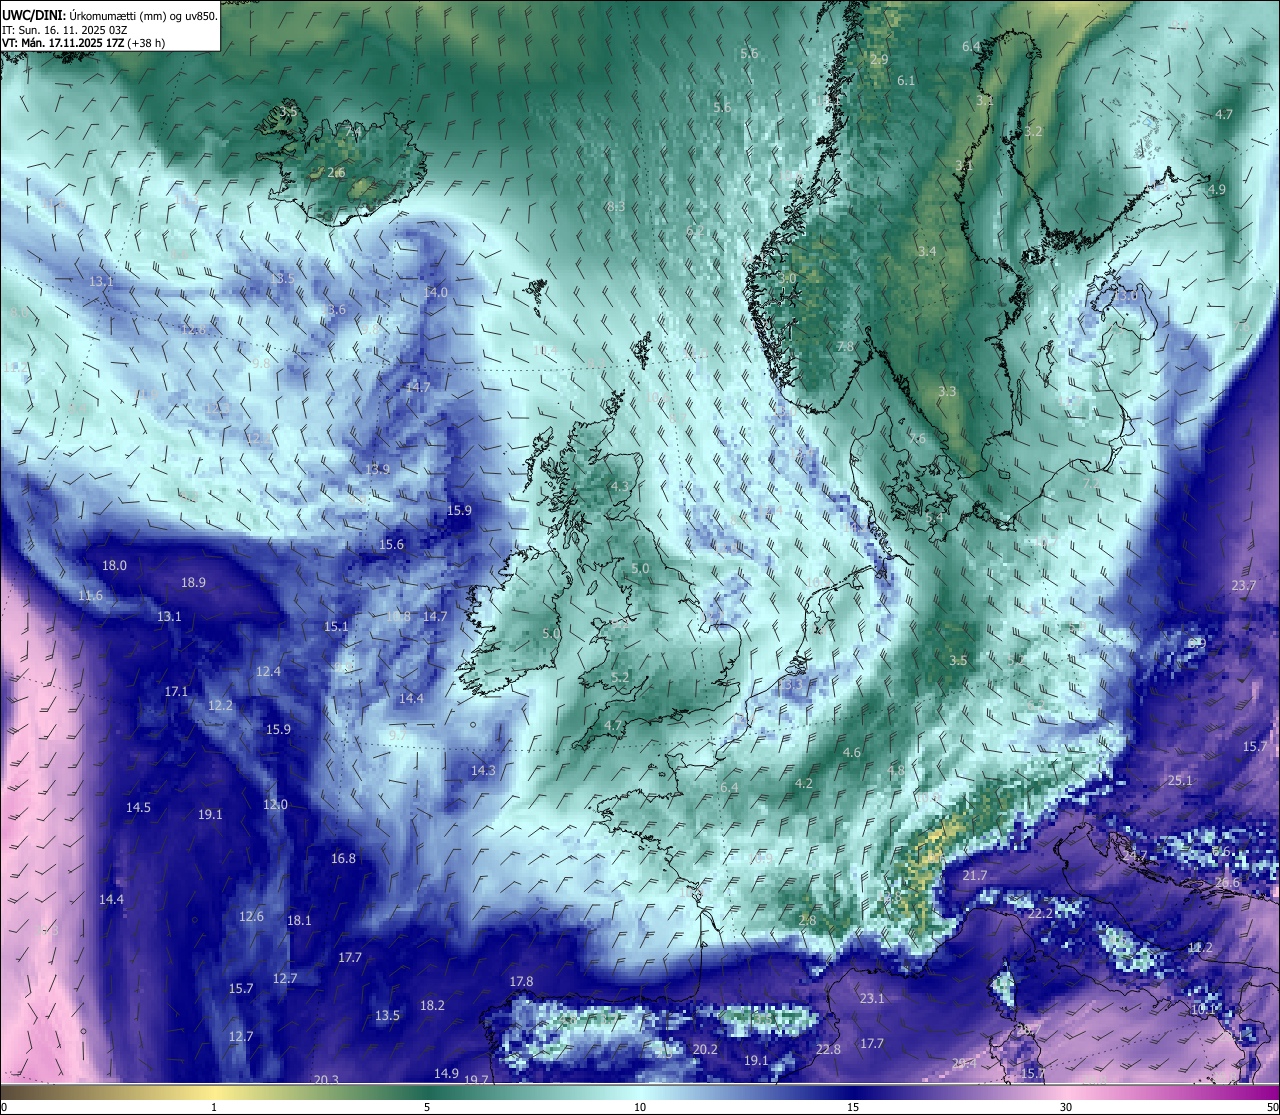Screen dimensions: 1280x1115
Task: Click the colorbar tick label 10
Action: tap(640, 1107)
